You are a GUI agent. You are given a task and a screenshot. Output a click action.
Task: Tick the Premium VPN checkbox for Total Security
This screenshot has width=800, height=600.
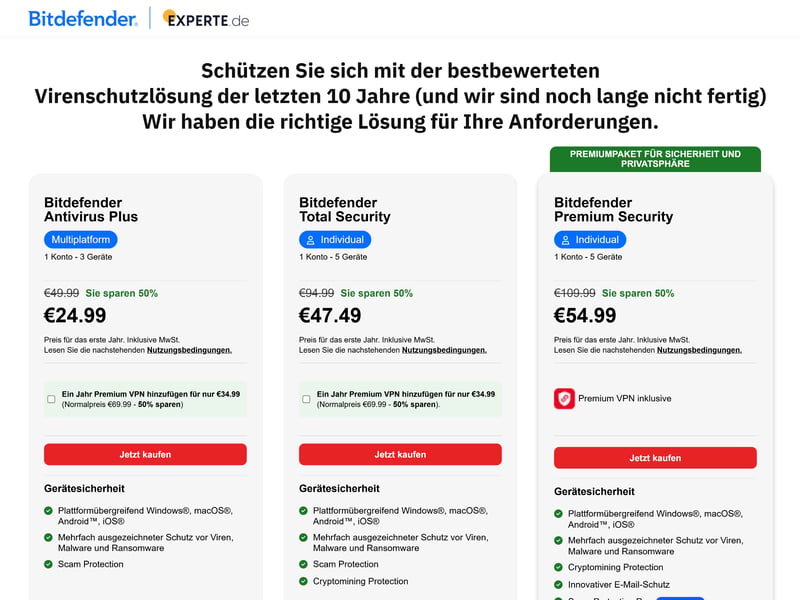click(x=306, y=399)
